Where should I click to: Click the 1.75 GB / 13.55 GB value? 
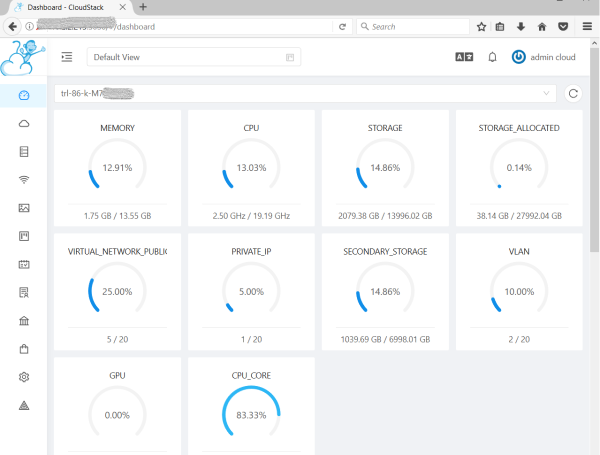pos(117,216)
